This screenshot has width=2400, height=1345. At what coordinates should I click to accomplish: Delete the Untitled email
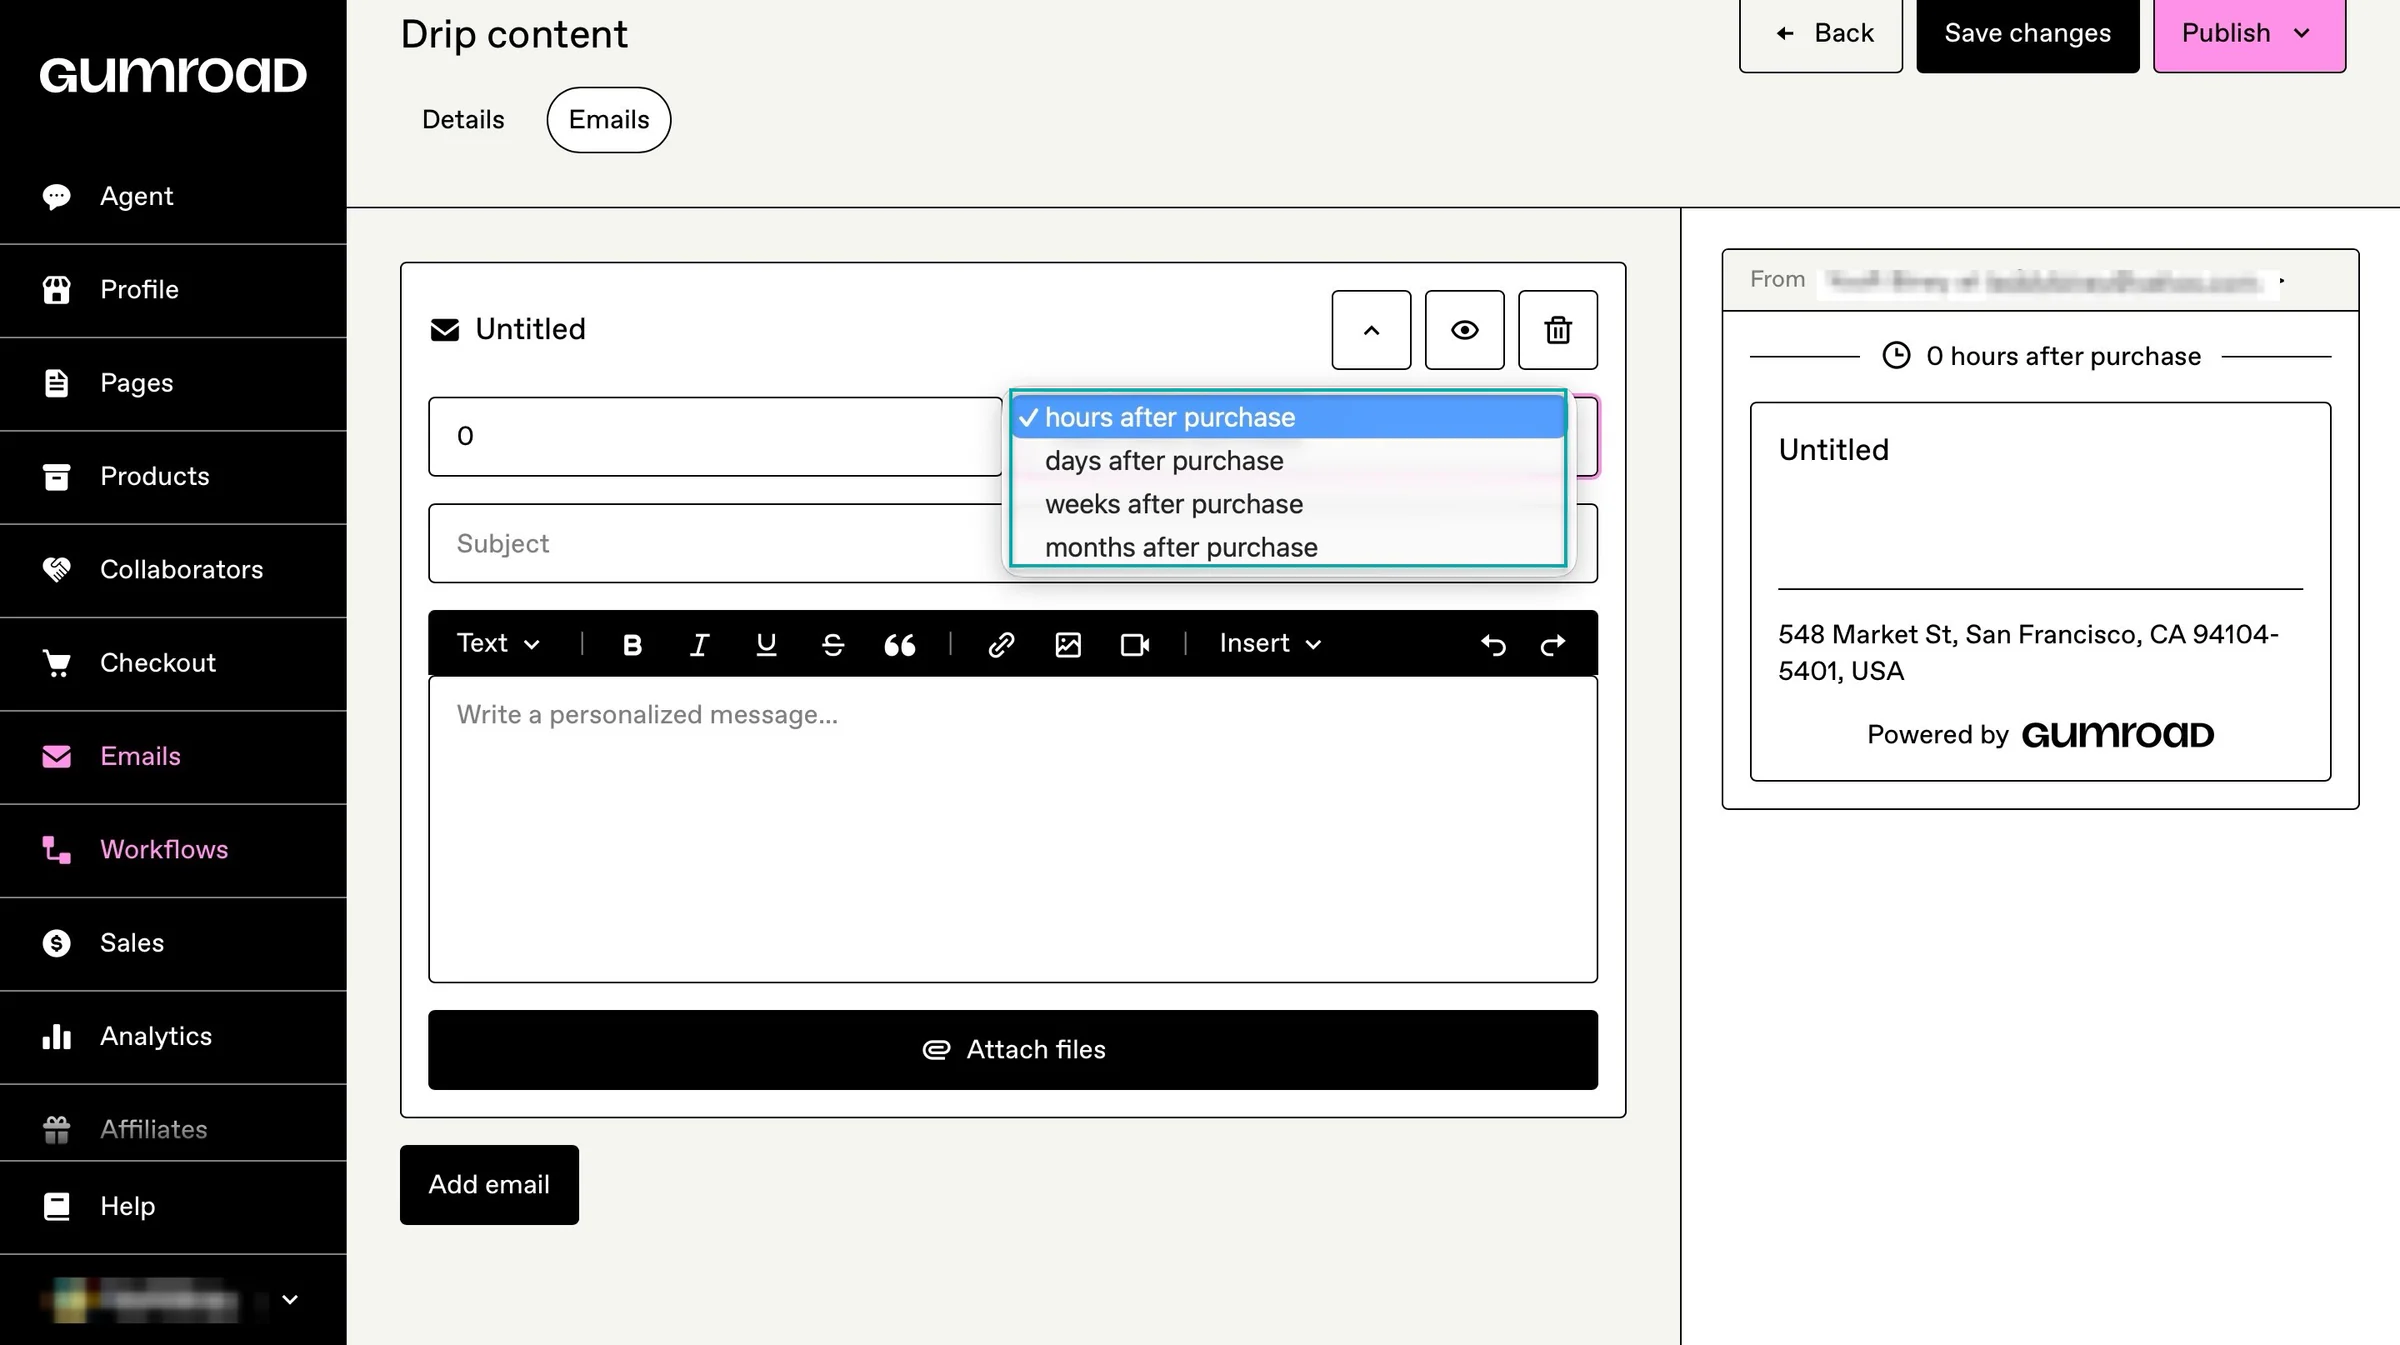(x=1558, y=330)
